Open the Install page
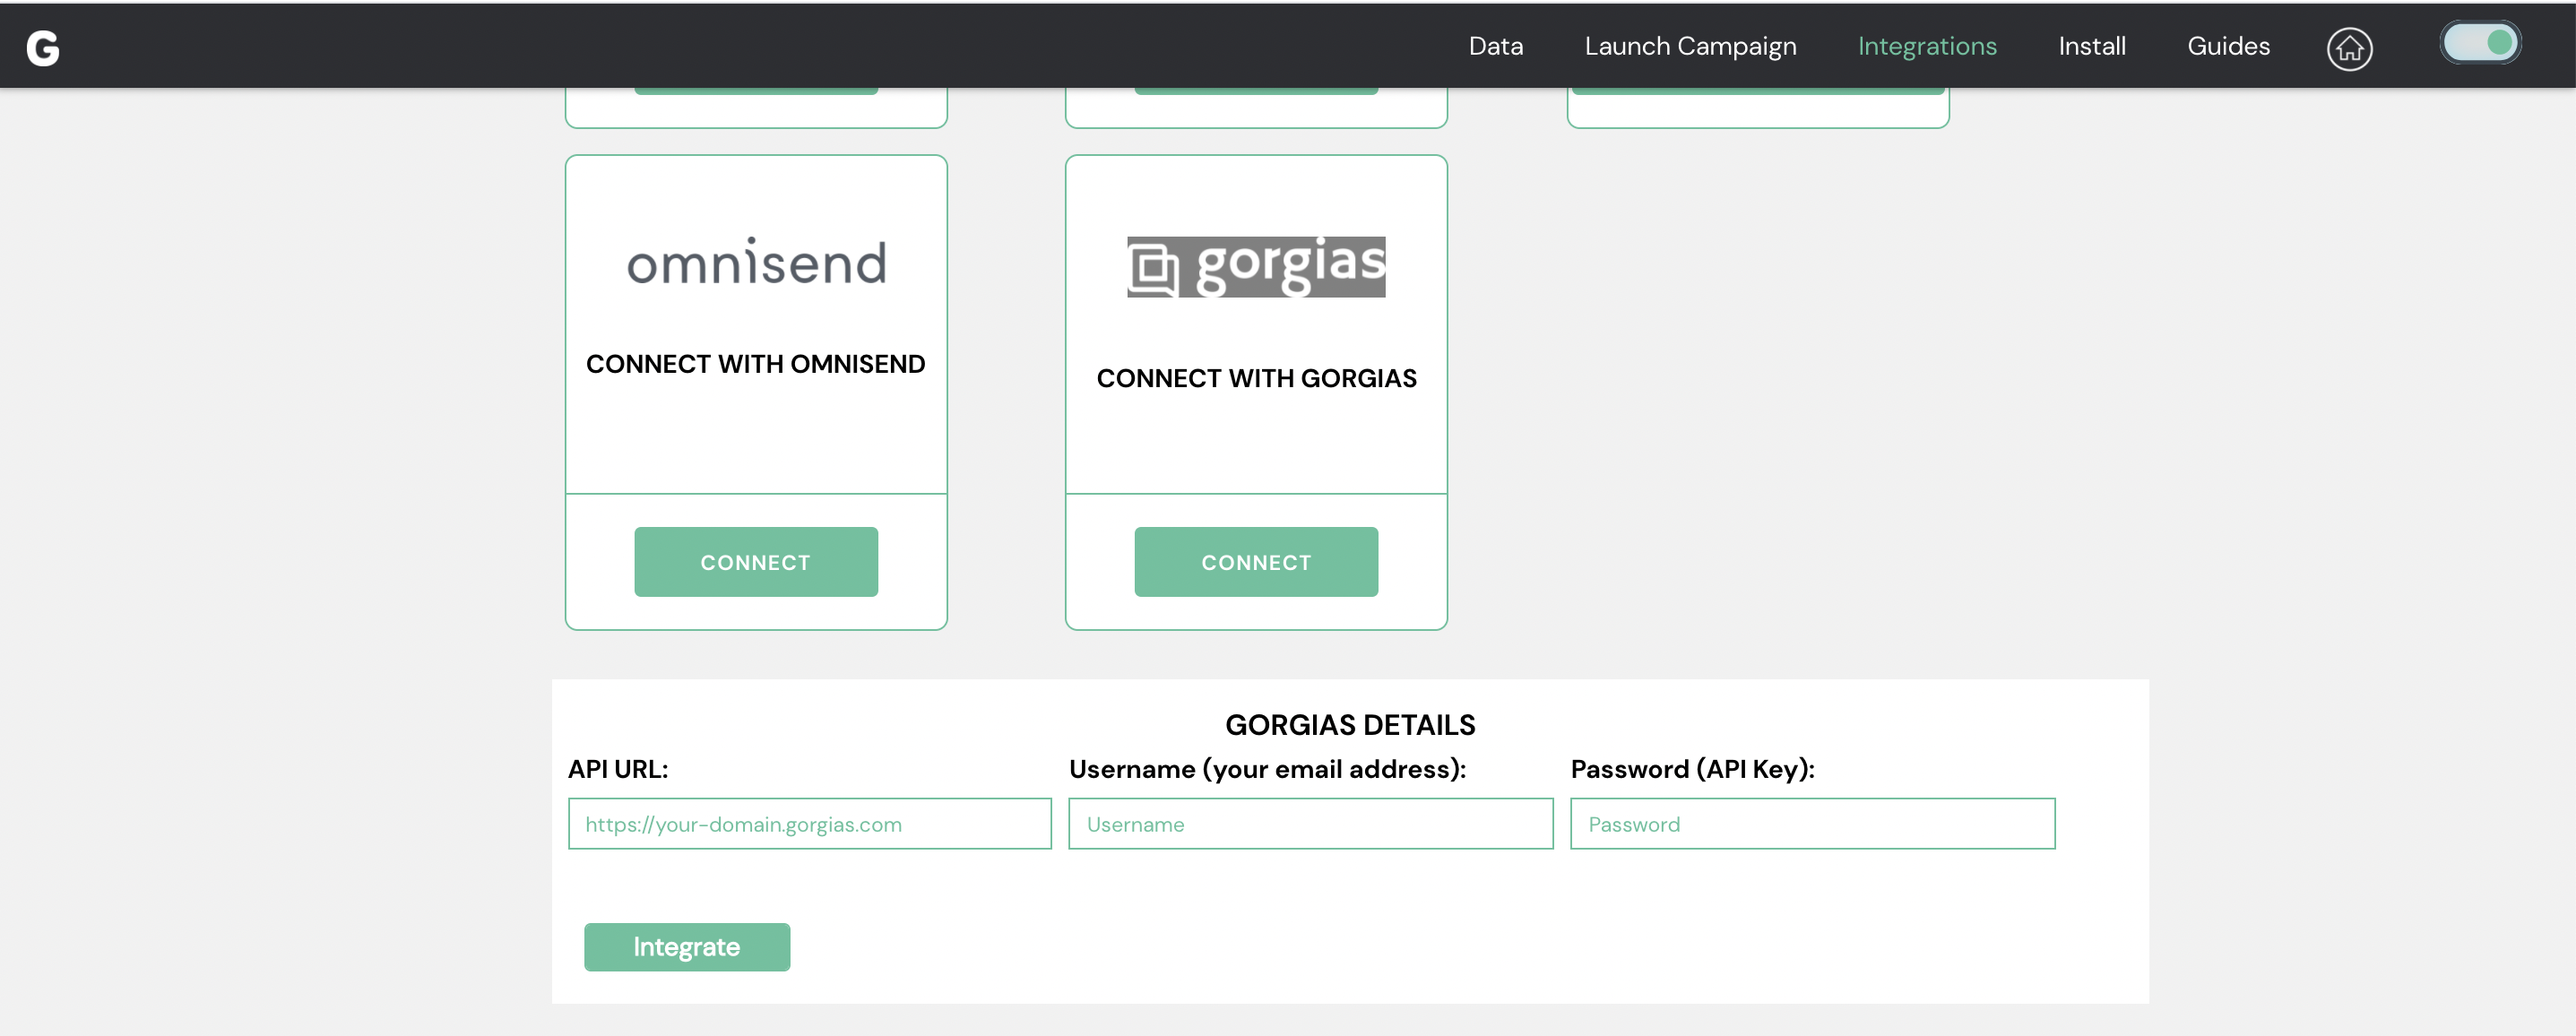 [x=2091, y=46]
